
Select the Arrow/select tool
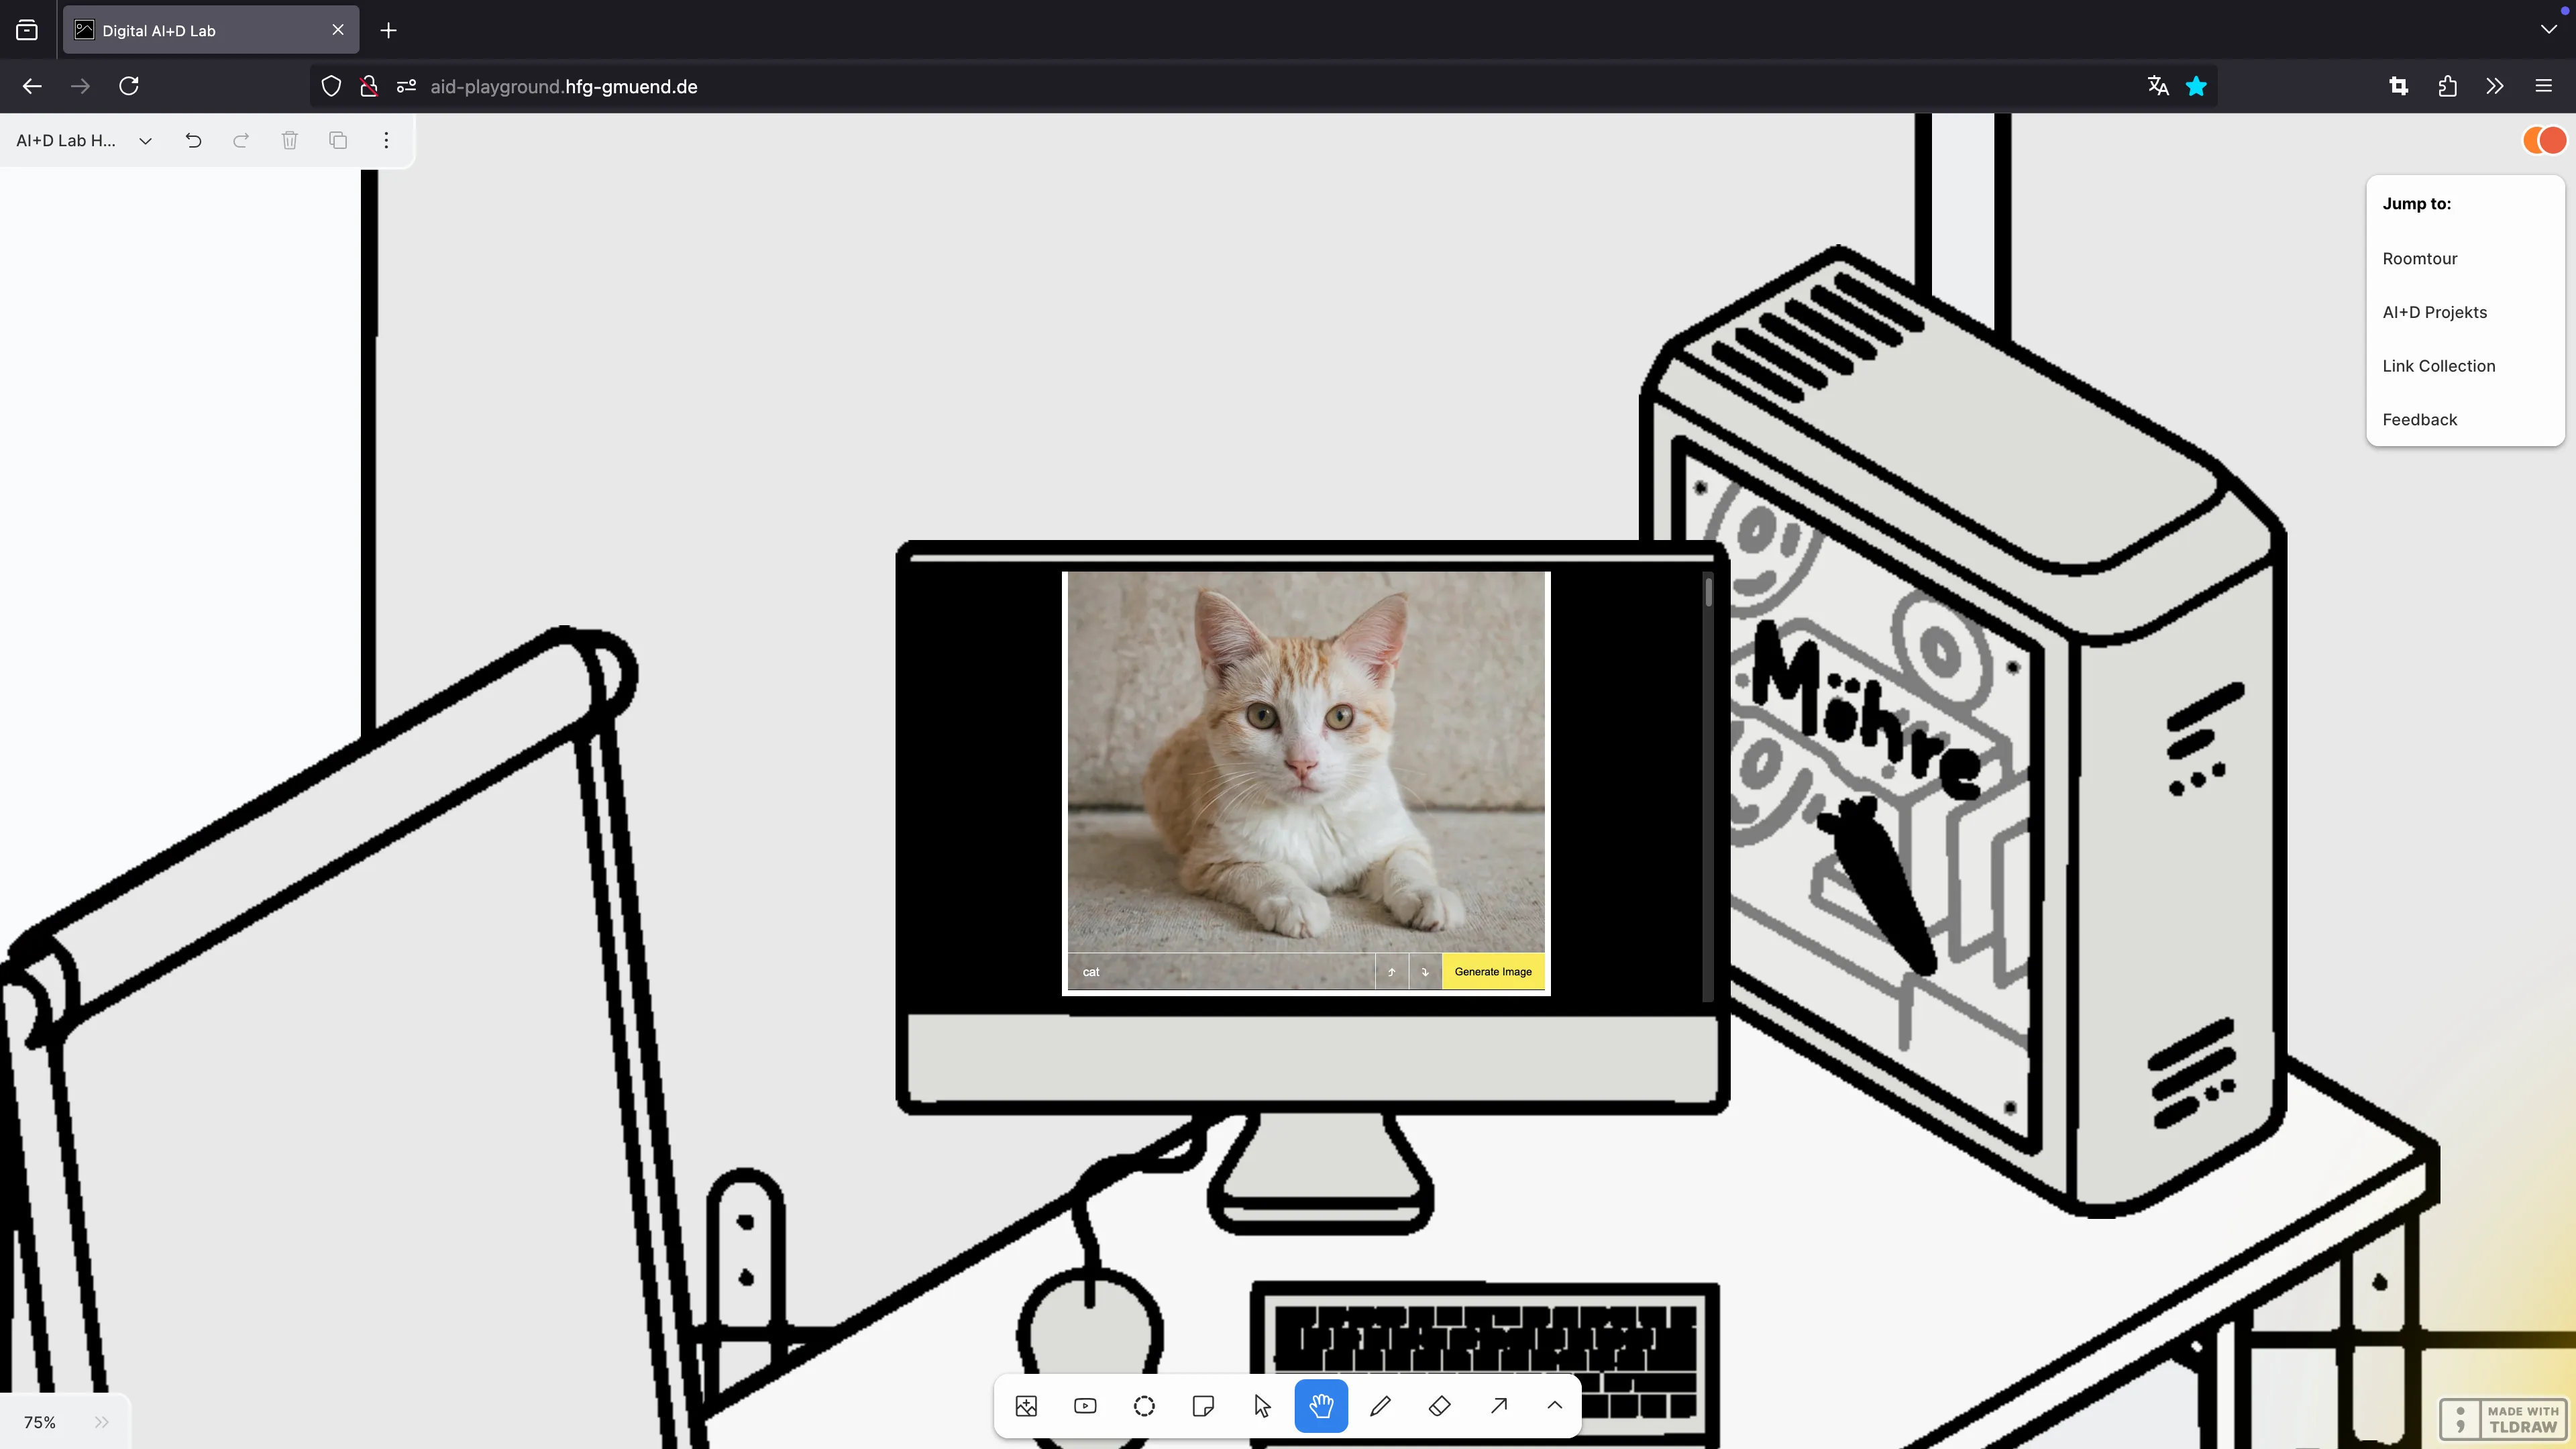(1263, 1407)
